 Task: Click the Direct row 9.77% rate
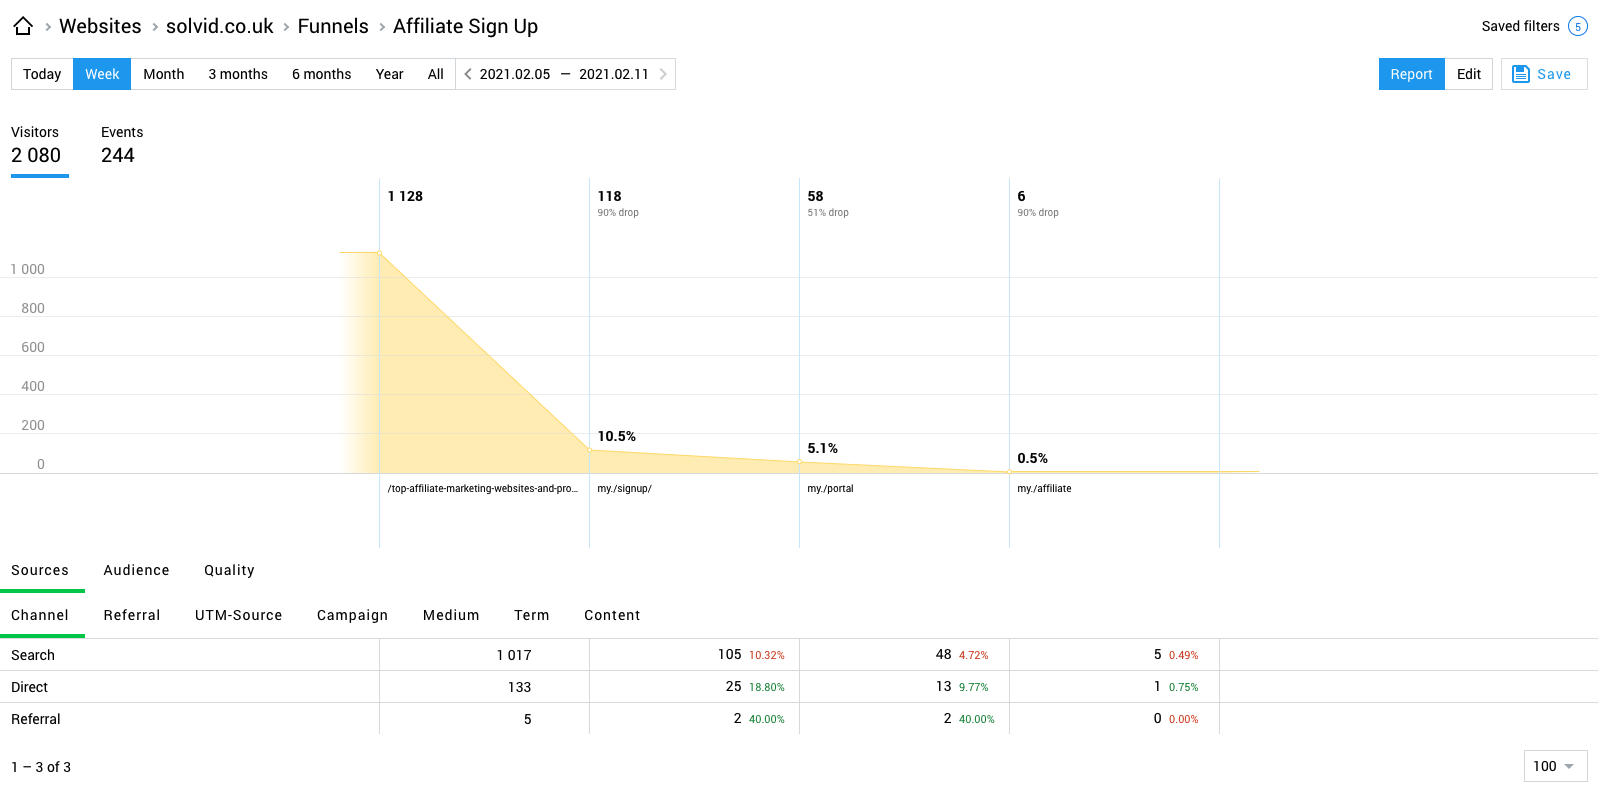pos(974,688)
